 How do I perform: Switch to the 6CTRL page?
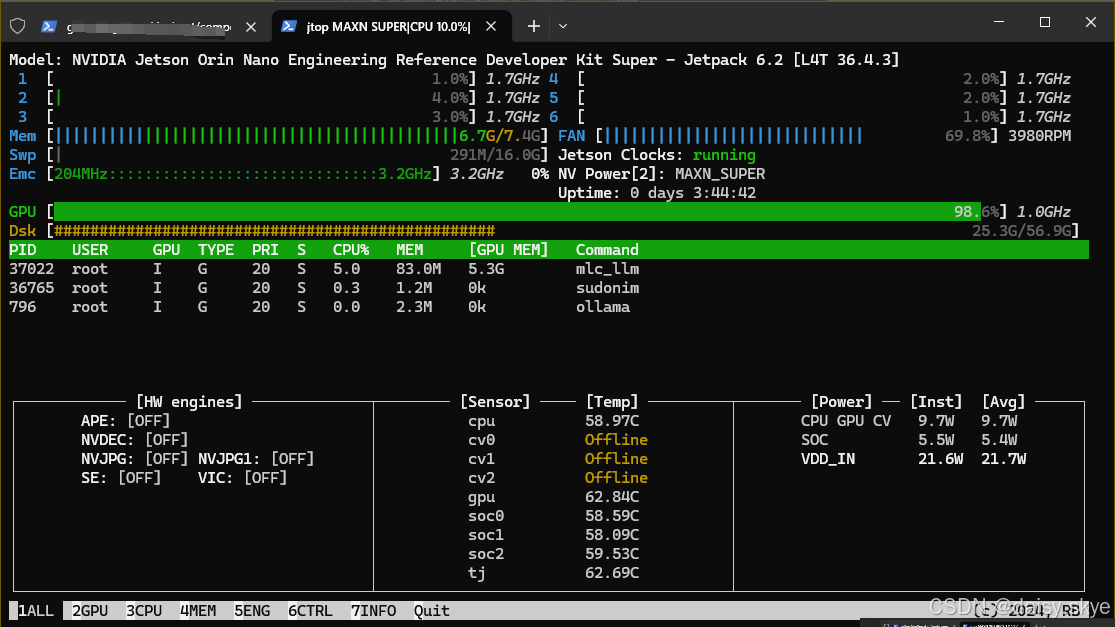click(x=310, y=611)
